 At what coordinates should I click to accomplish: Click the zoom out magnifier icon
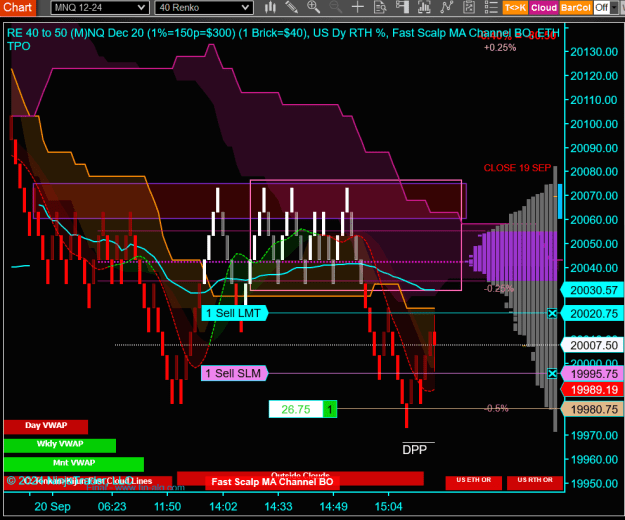(x=336, y=7)
